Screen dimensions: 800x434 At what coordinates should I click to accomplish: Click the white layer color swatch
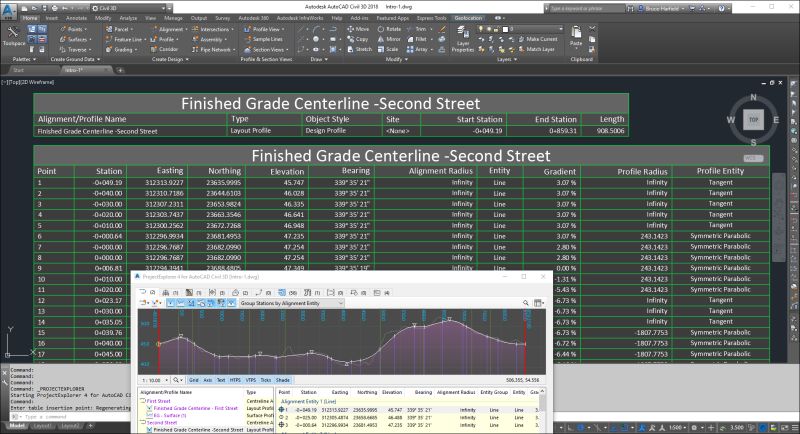point(505,29)
